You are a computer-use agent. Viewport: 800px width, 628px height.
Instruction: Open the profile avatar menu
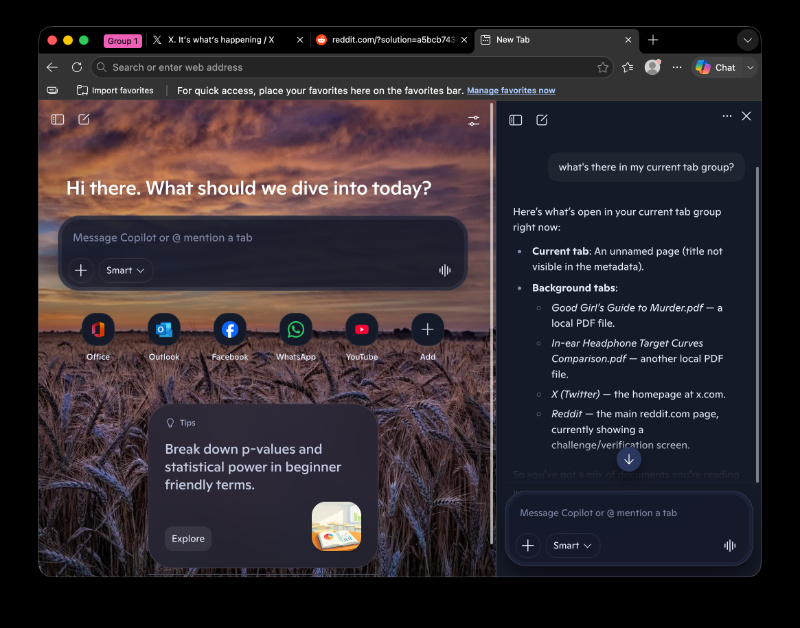click(653, 67)
